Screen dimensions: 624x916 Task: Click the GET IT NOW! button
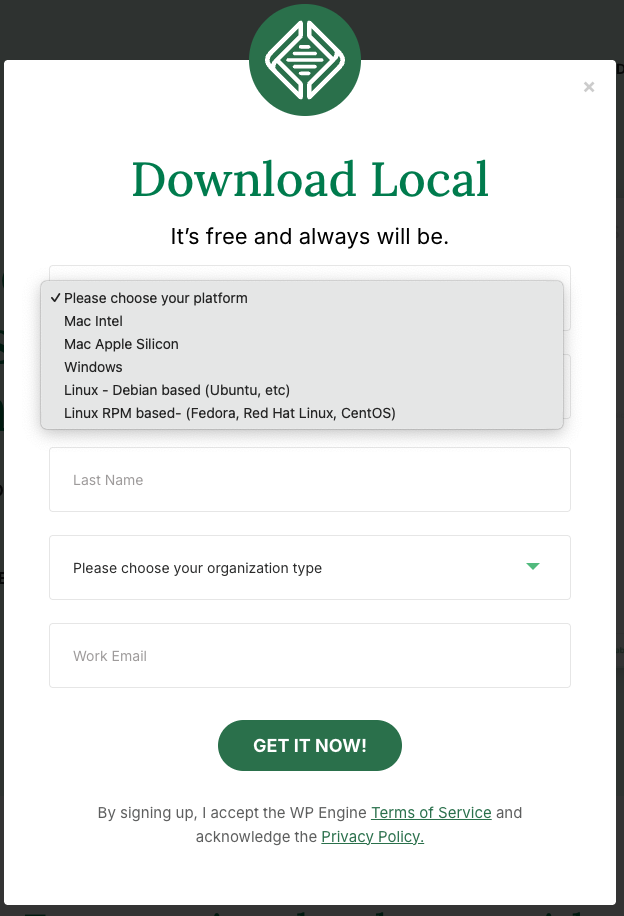(x=310, y=745)
